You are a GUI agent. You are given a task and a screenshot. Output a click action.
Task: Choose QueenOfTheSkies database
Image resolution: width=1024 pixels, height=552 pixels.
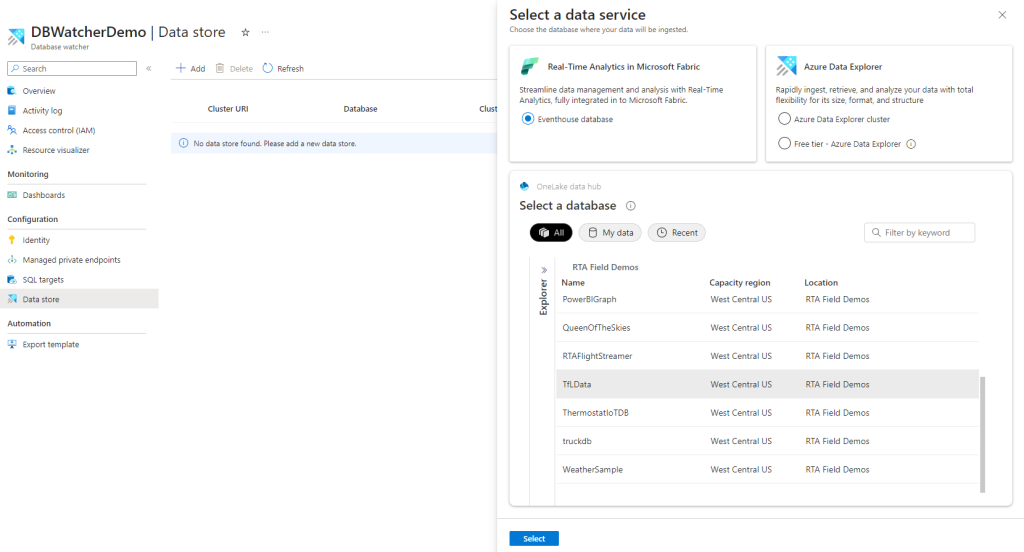tap(767, 328)
